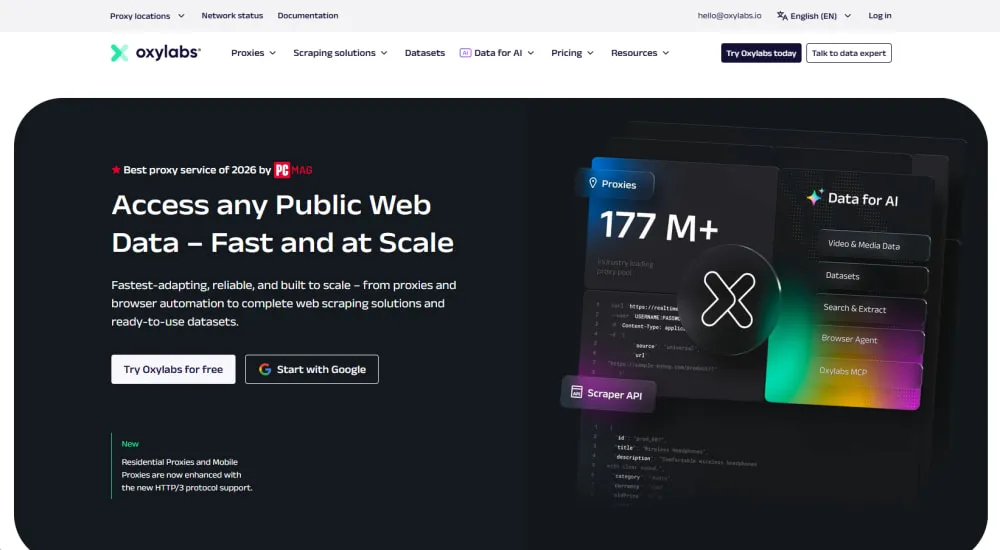Open the Network status link

coord(232,15)
